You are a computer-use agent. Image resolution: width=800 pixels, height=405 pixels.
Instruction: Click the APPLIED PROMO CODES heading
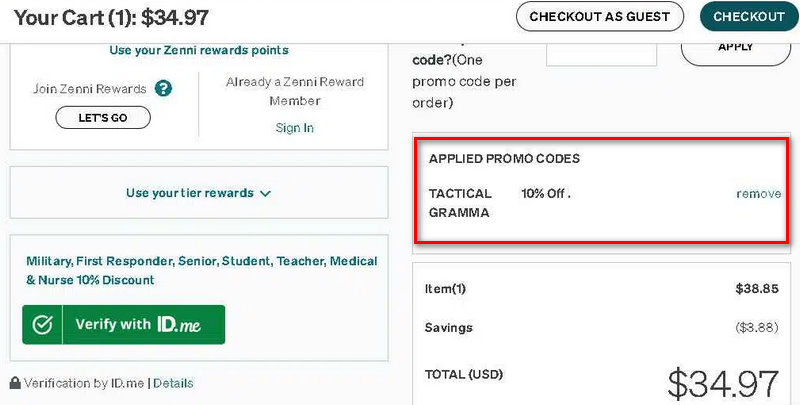504,159
